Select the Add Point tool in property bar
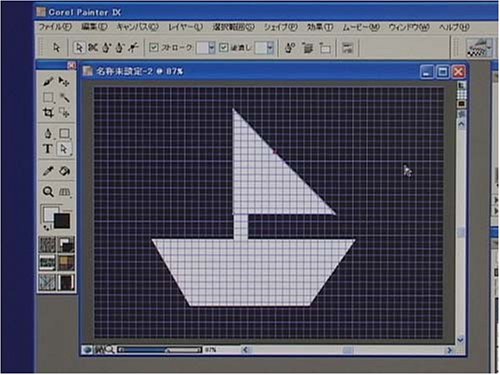Screen dimensions: 500x375 click(x=106, y=48)
